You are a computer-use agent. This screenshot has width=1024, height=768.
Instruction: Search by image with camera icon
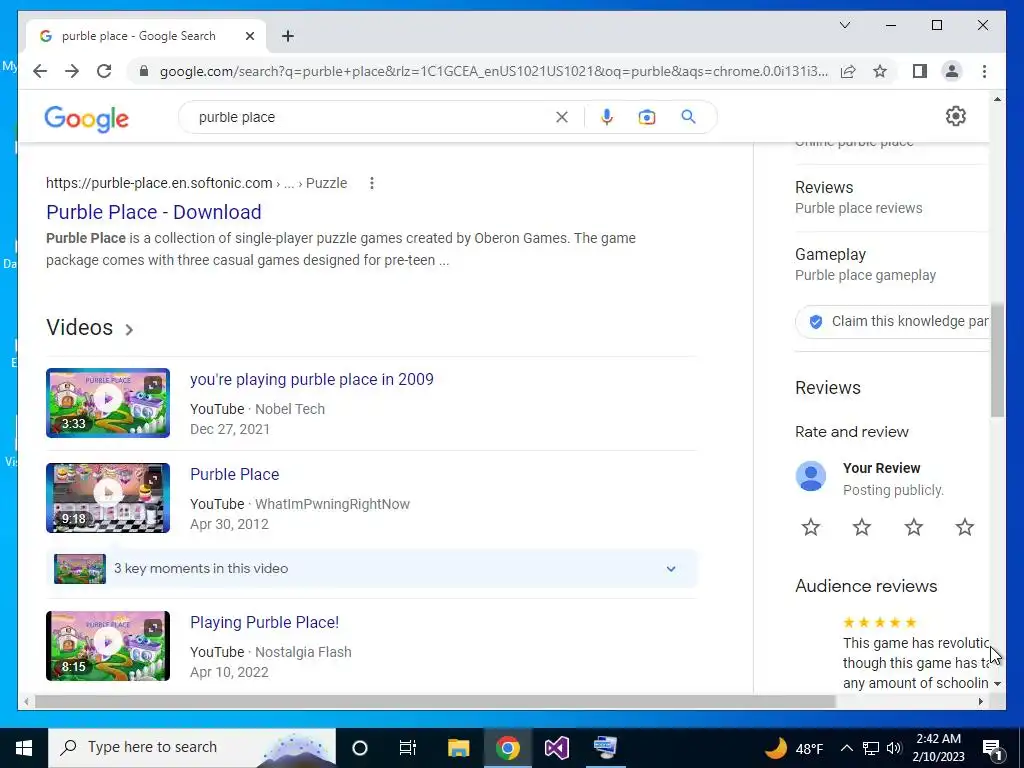[x=647, y=118]
